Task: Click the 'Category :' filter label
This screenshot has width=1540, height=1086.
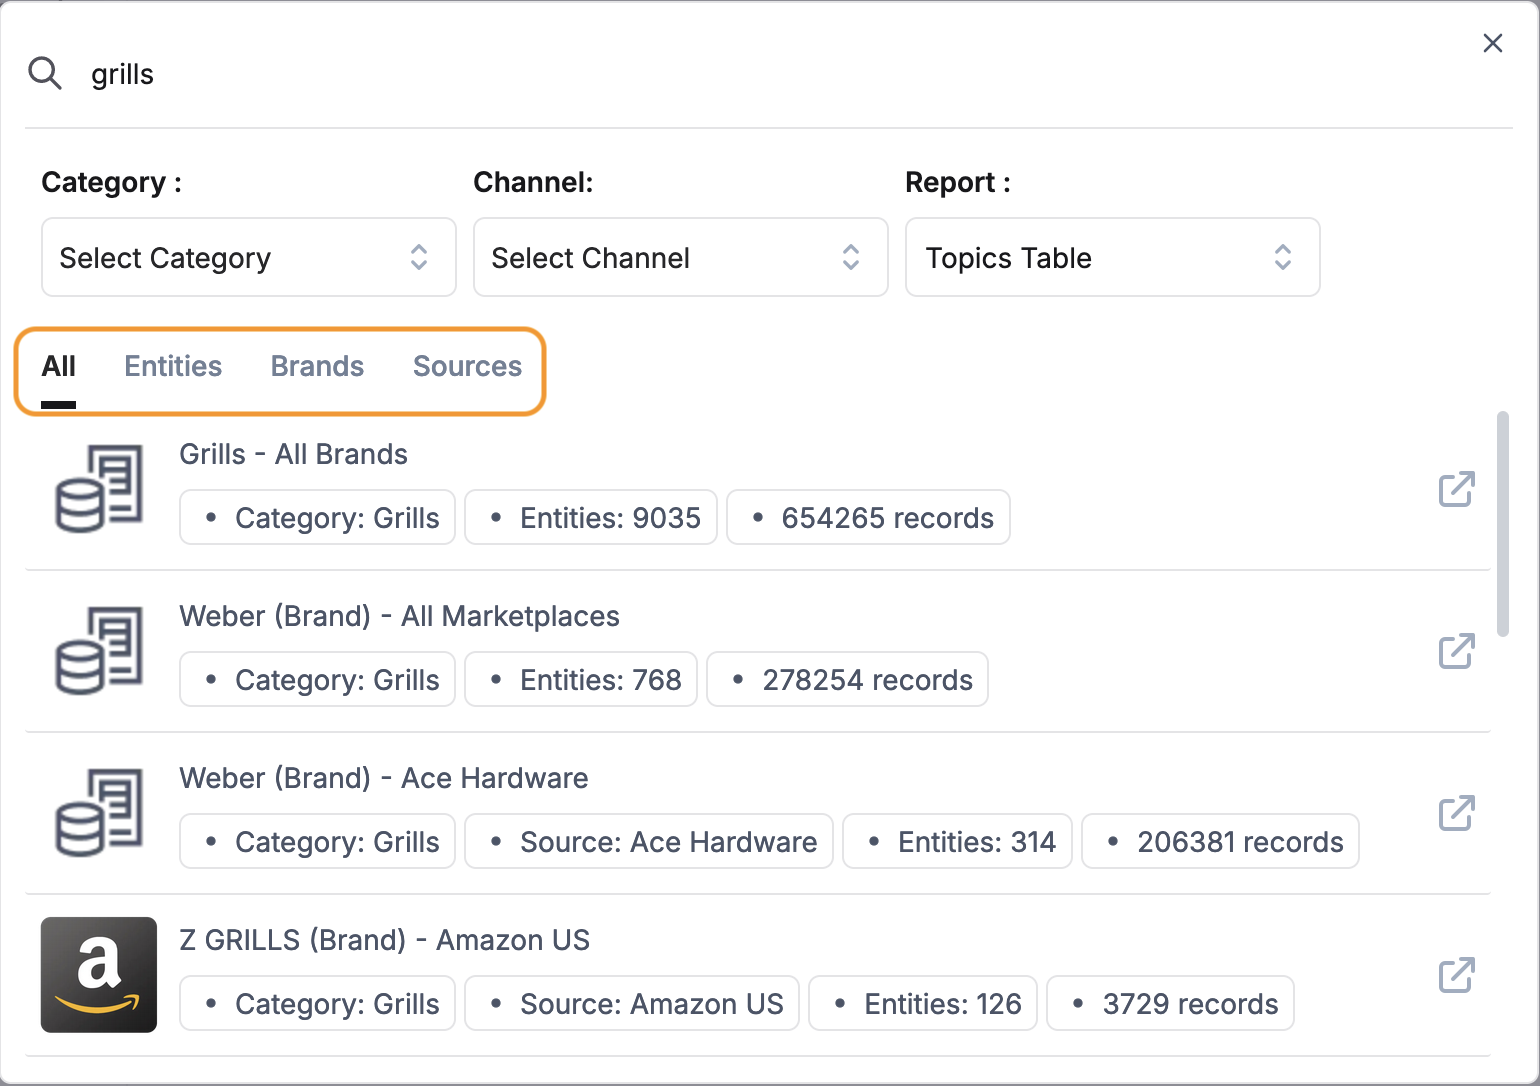Action: [x=111, y=182]
